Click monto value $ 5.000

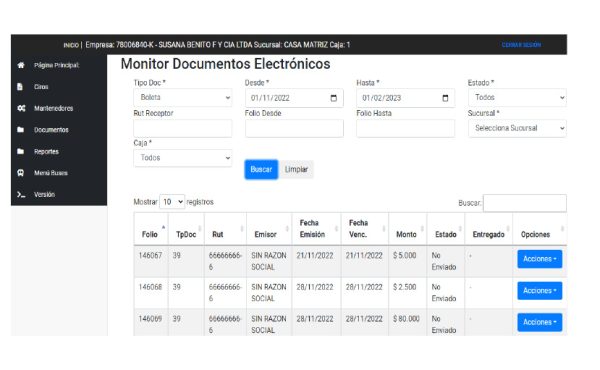[x=404, y=255]
